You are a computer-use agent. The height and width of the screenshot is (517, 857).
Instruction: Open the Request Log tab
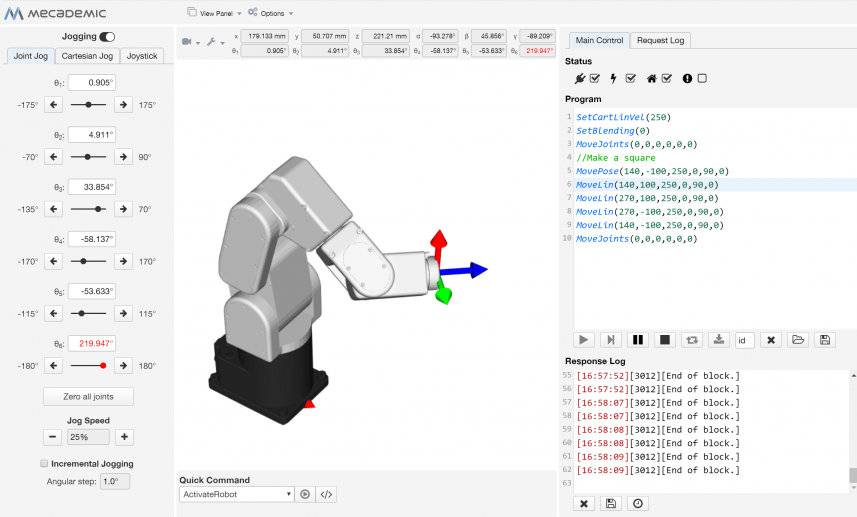660,40
